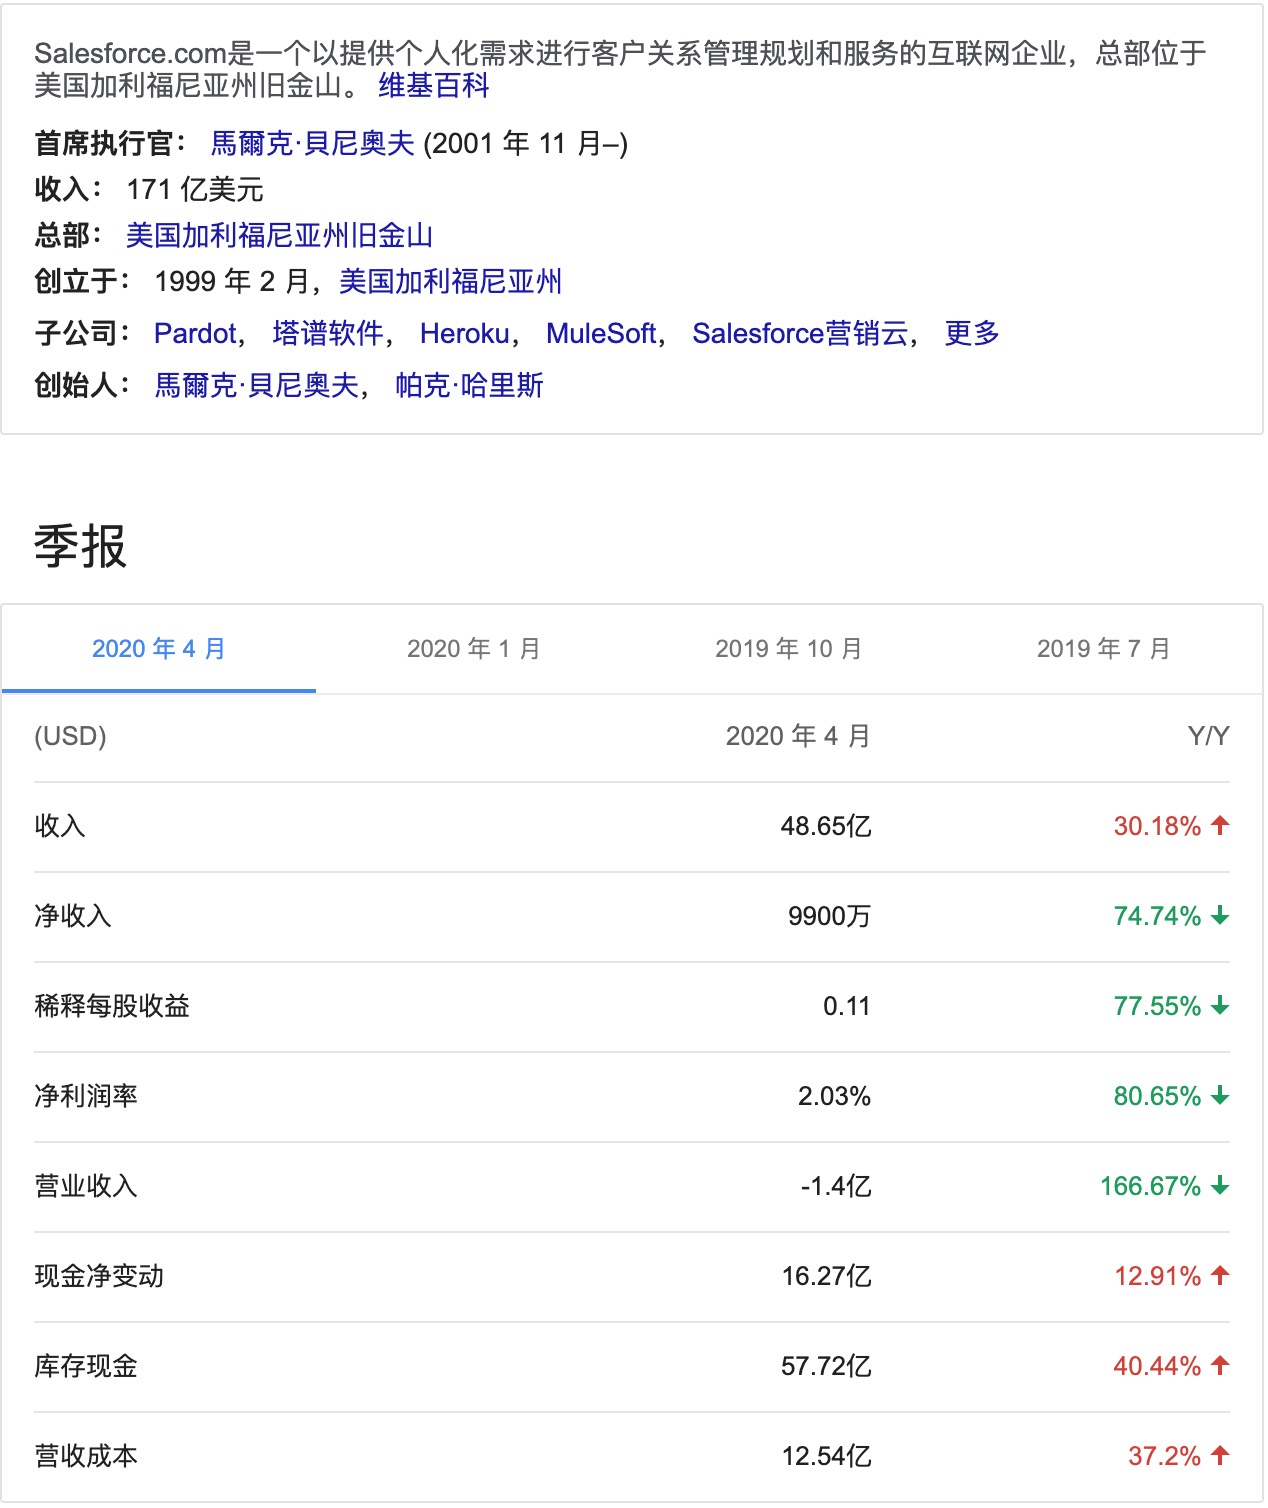Open the 维基百科 source link
The width and height of the screenshot is (1268, 1508).
pos(434,86)
